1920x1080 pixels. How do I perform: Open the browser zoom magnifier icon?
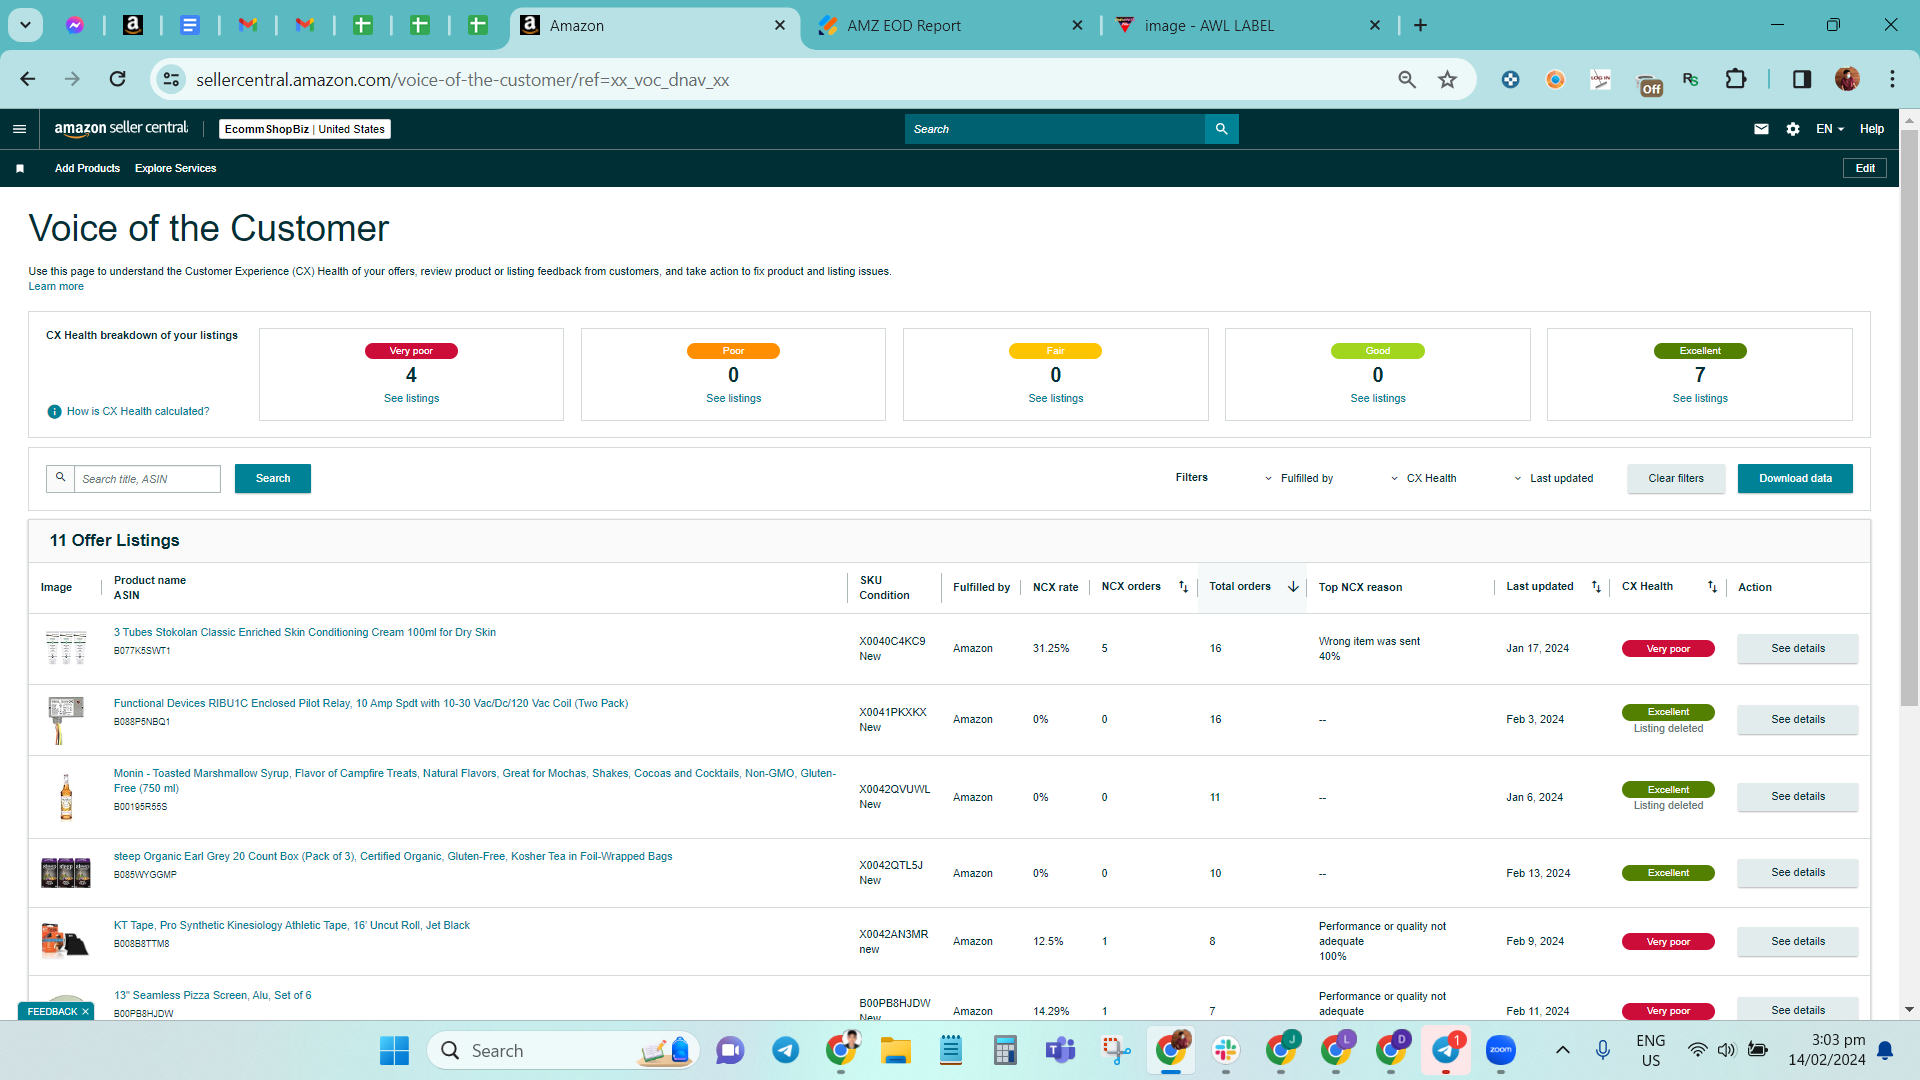click(x=1407, y=79)
